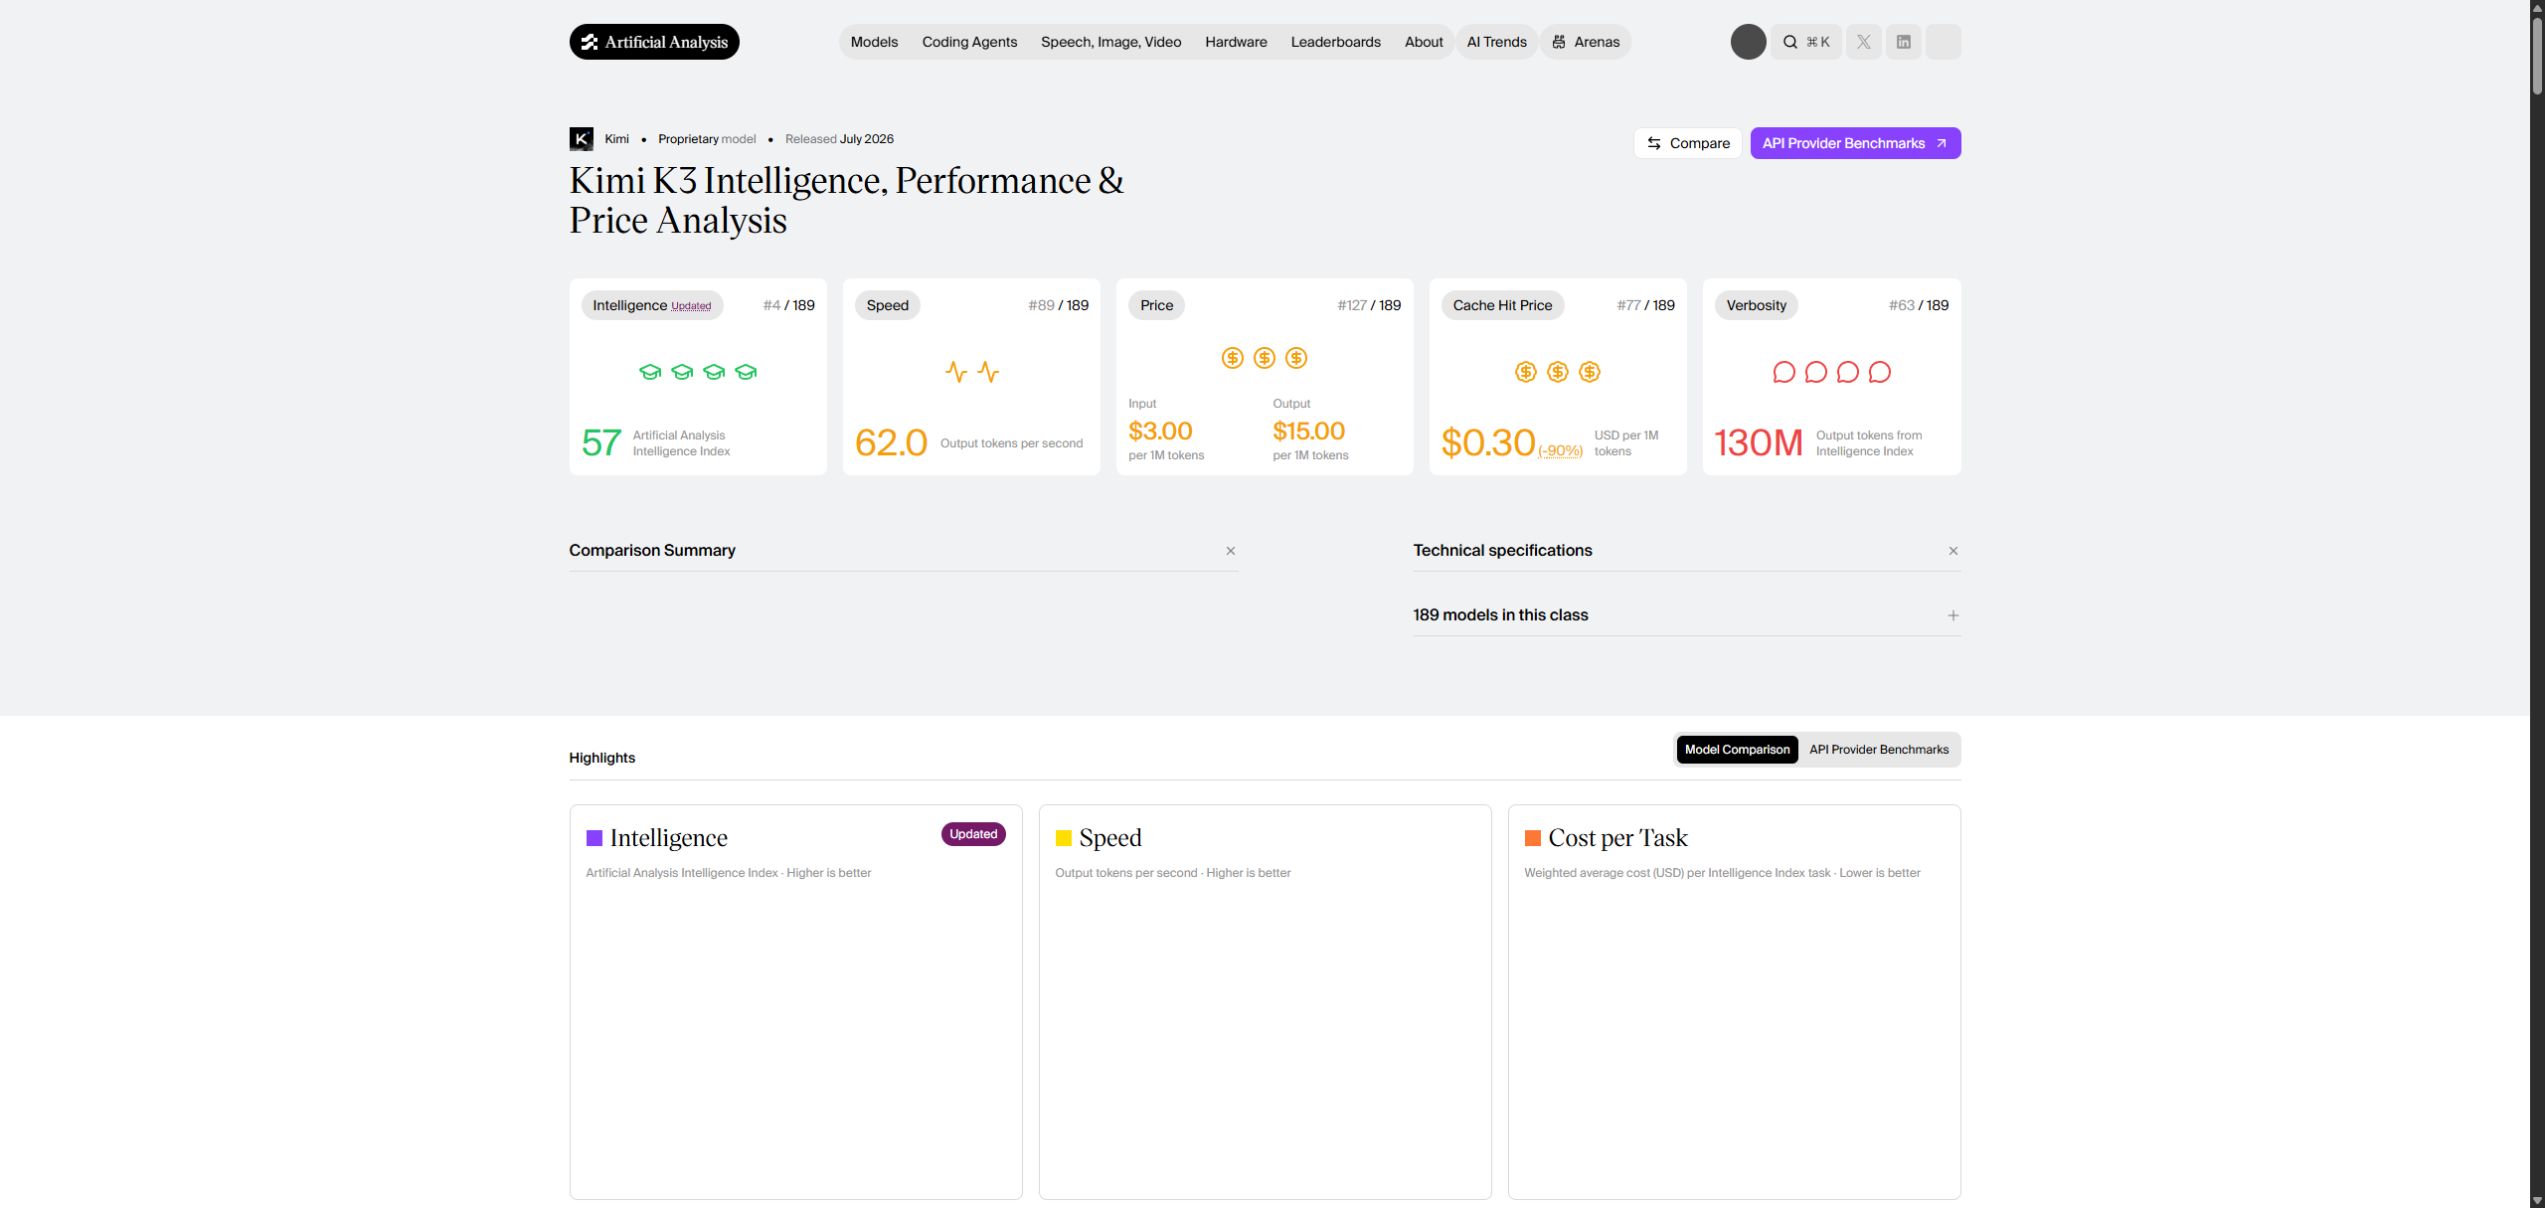
Task: Open the Artificial Analysis home logo
Action: pyautogui.click(x=654, y=42)
